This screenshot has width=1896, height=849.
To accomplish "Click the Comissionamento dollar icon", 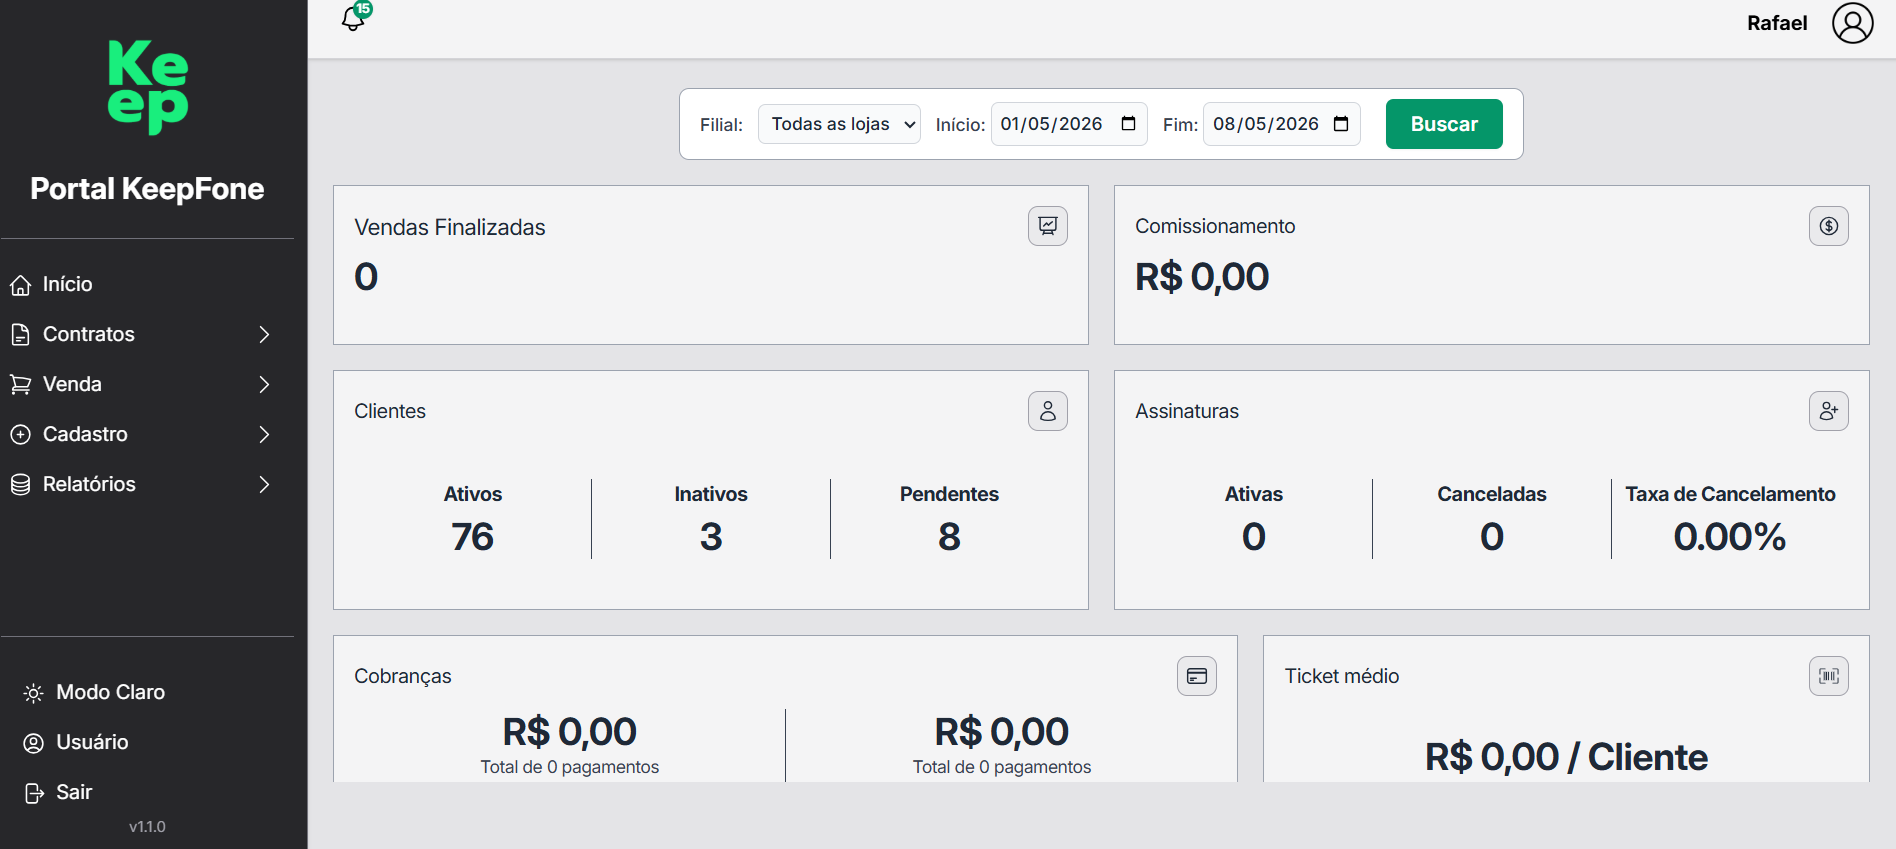I will point(1828,226).
